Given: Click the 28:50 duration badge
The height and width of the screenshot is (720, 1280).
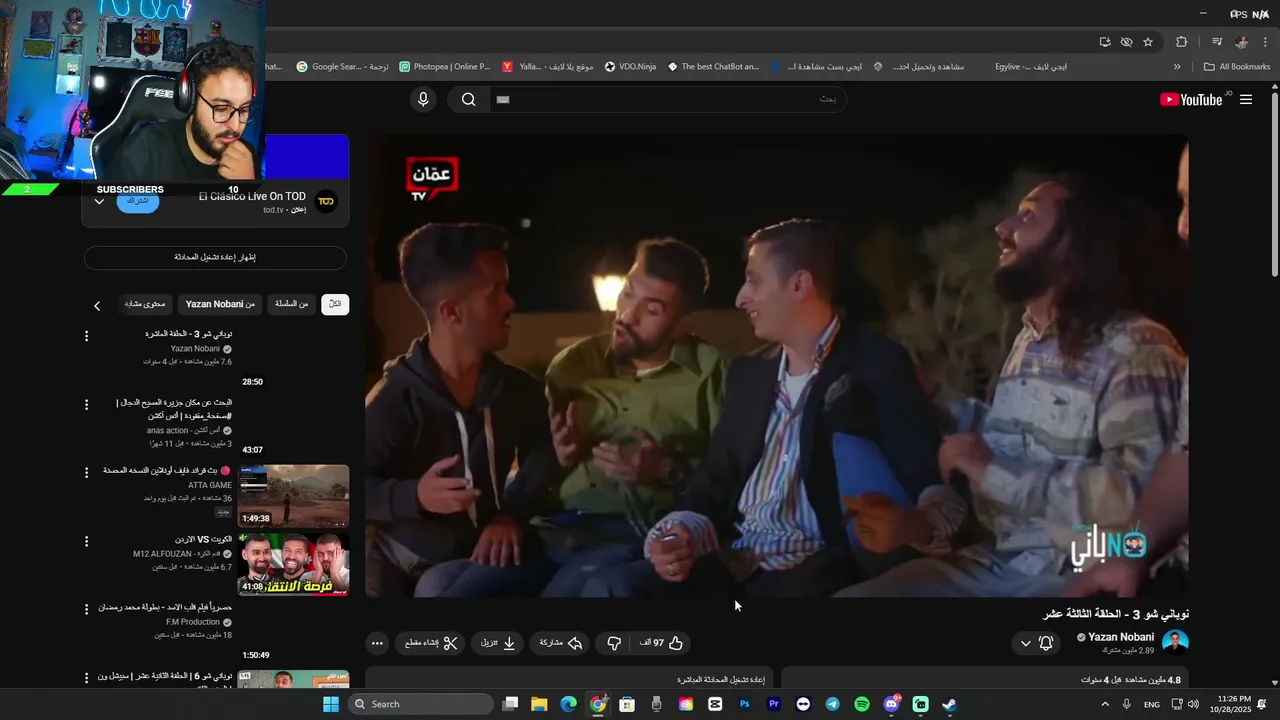Looking at the screenshot, I should click(x=252, y=382).
